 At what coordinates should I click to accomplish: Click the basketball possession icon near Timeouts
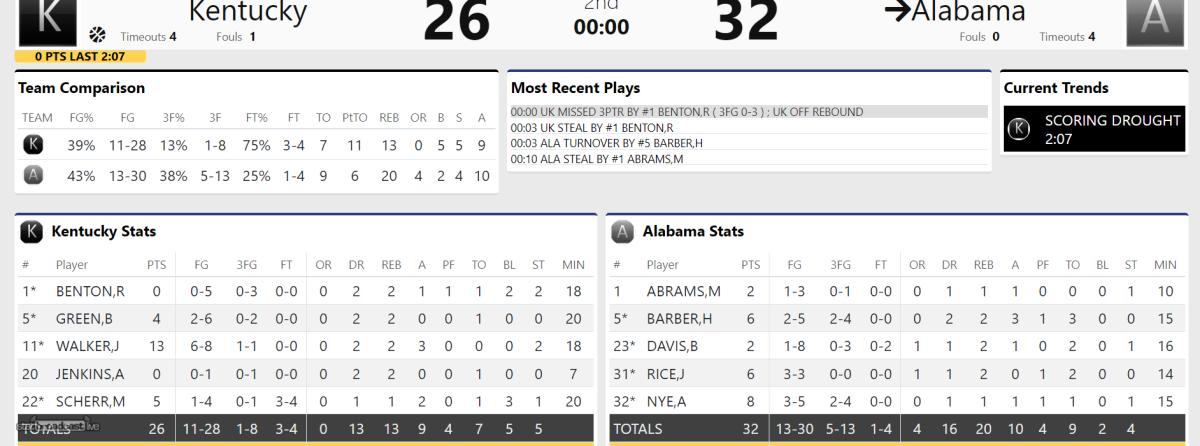(x=98, y=34)
